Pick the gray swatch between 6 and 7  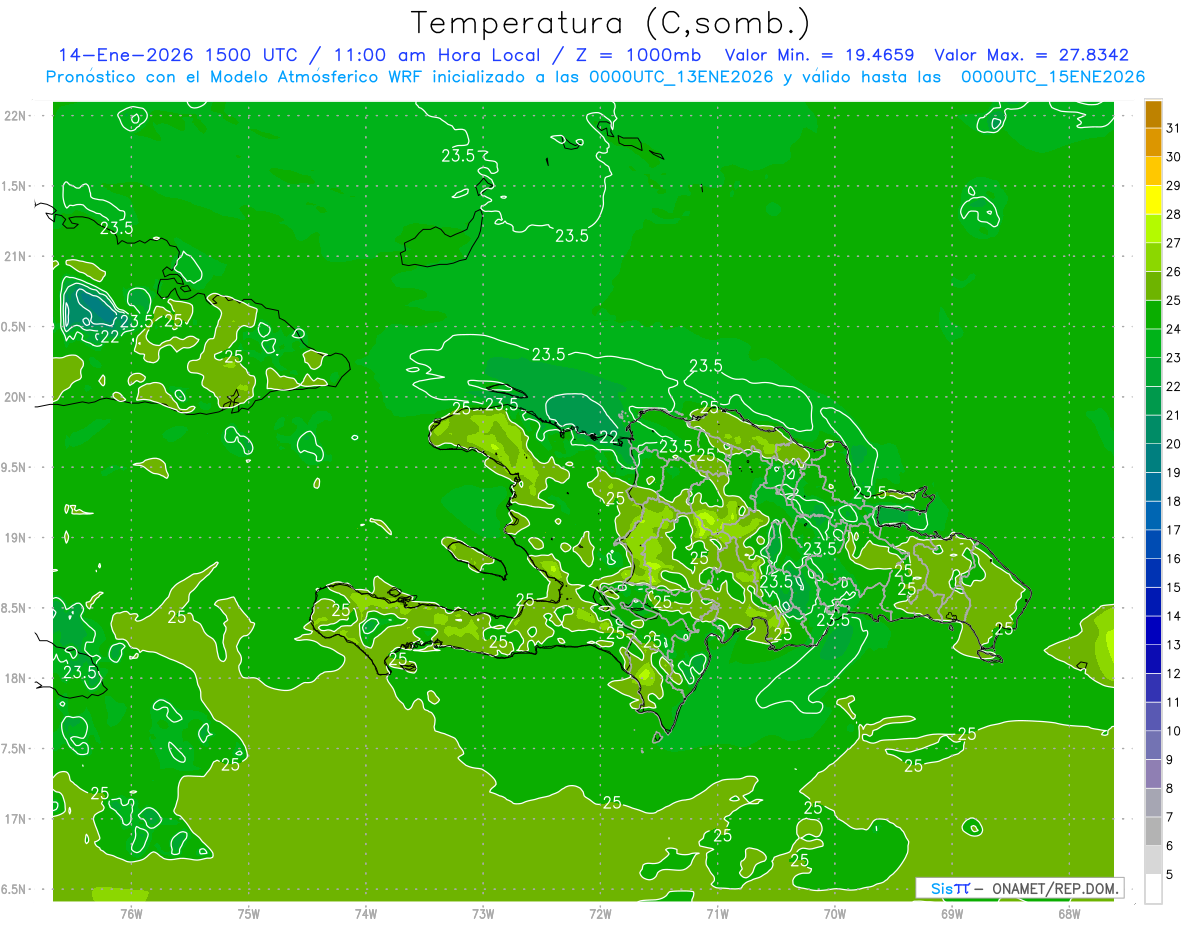(1153, 831)
